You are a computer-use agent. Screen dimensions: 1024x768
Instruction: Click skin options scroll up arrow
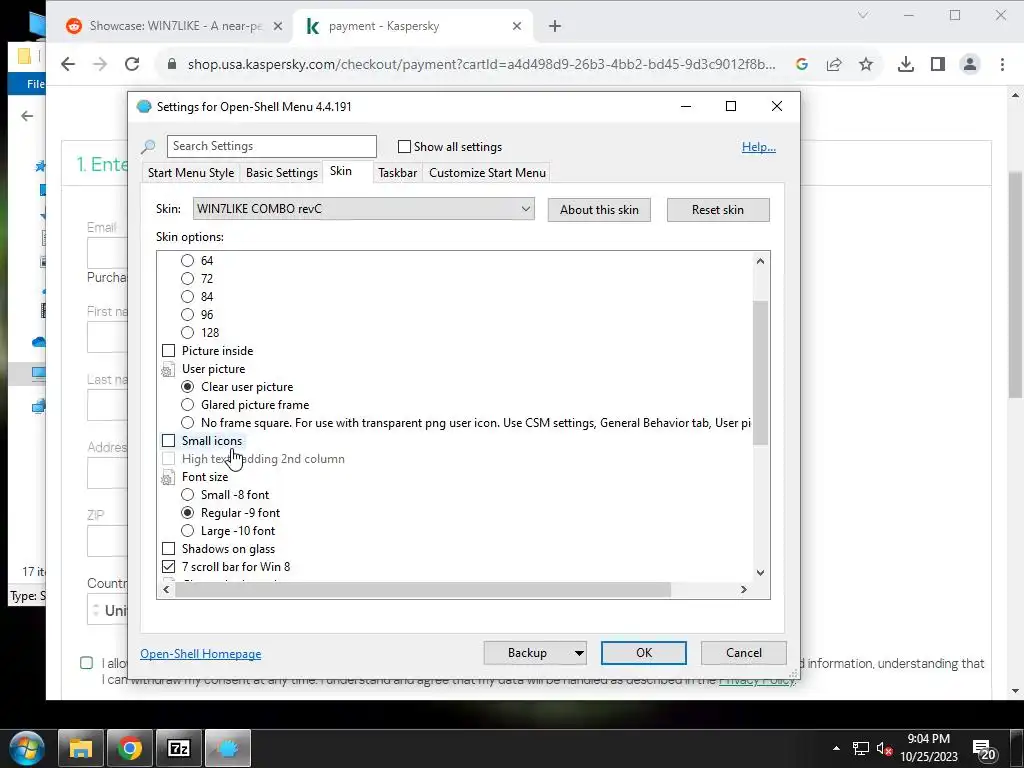point(760,261)
